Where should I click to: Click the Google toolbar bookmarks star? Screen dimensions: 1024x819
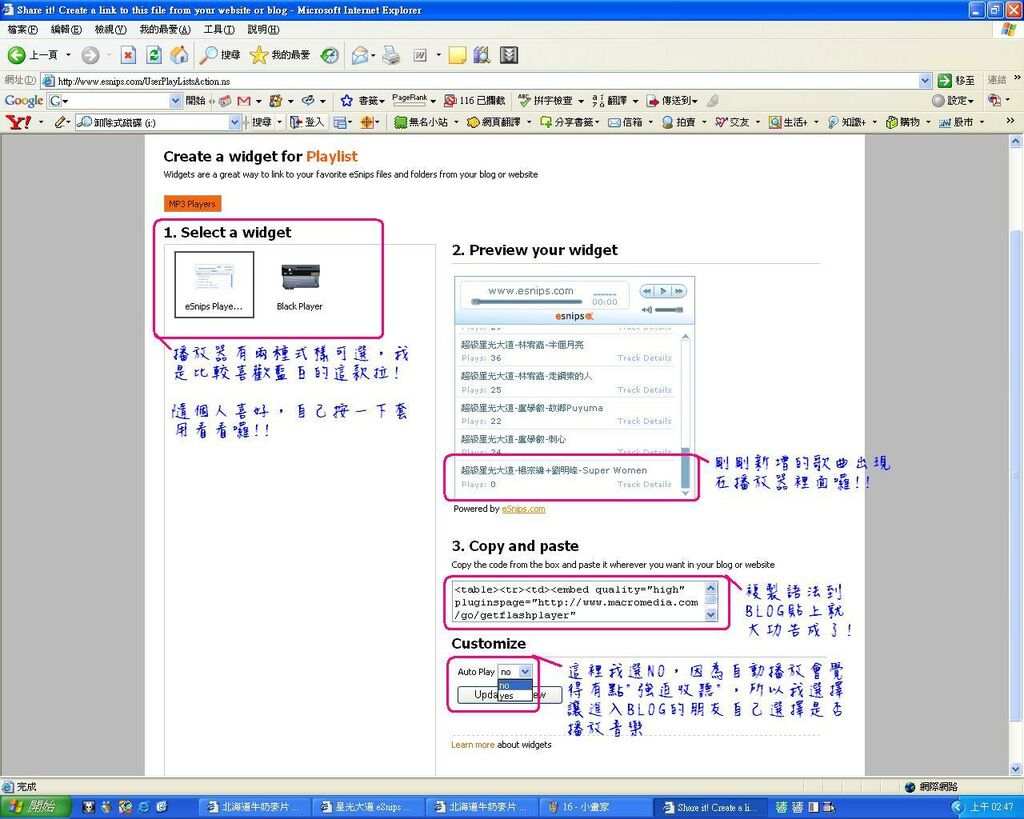pos(347,101)
